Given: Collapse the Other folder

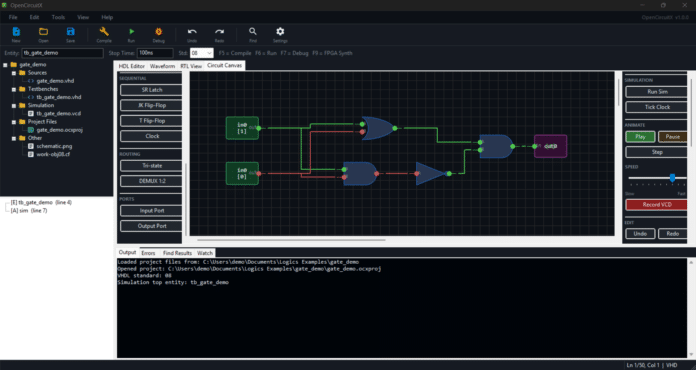Looking at the screenshot, I should (x=14, y=138).
